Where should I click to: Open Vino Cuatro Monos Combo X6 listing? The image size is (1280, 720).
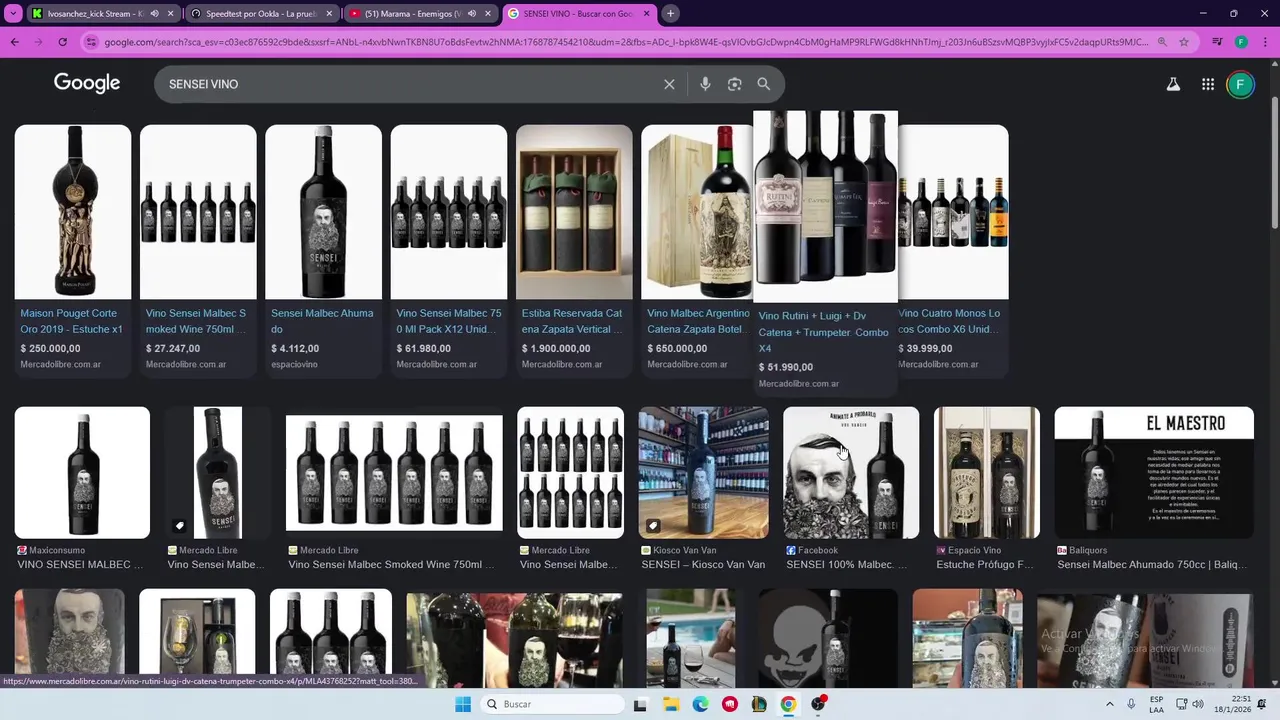click(950, 321)
